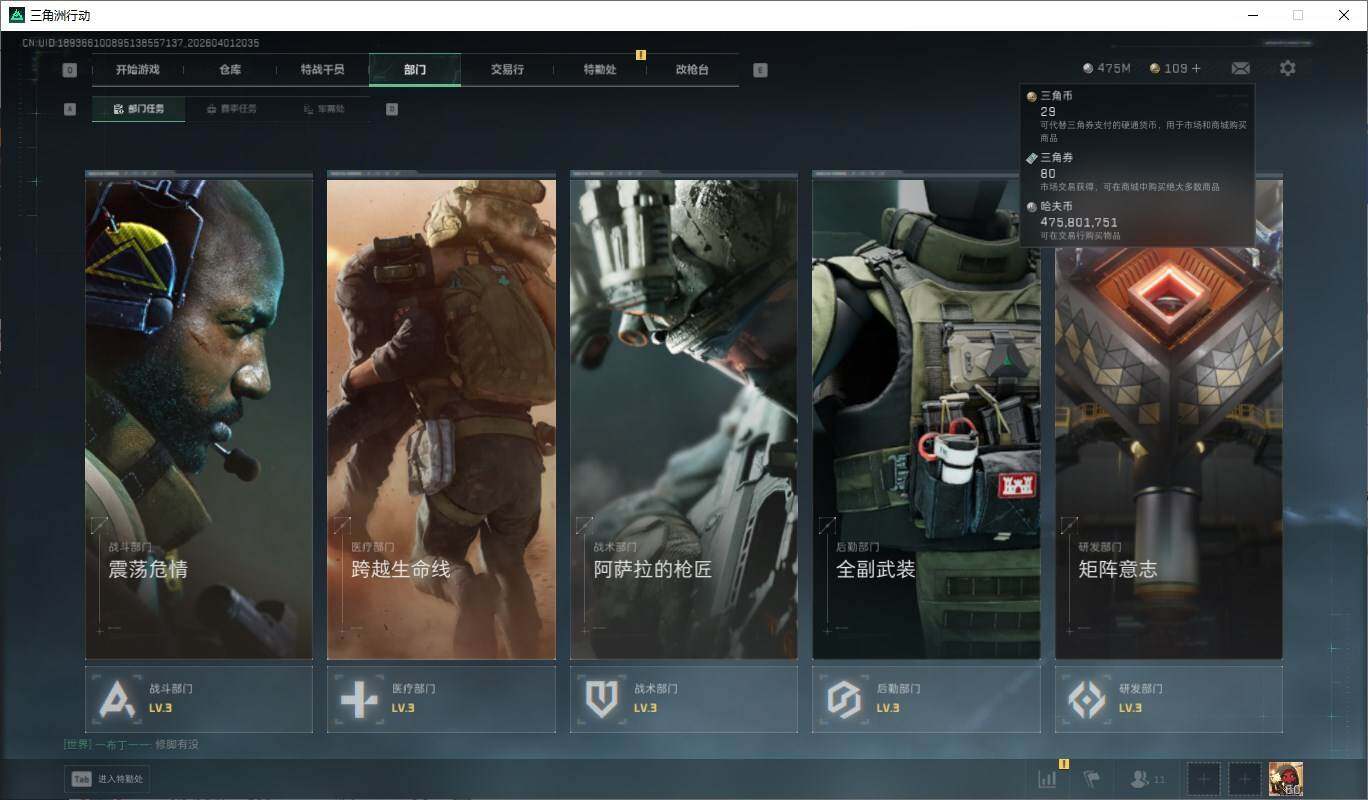Click the 109 triangle coin balance
Viewport: 1368px width, 800px height.
(1168, 68)
